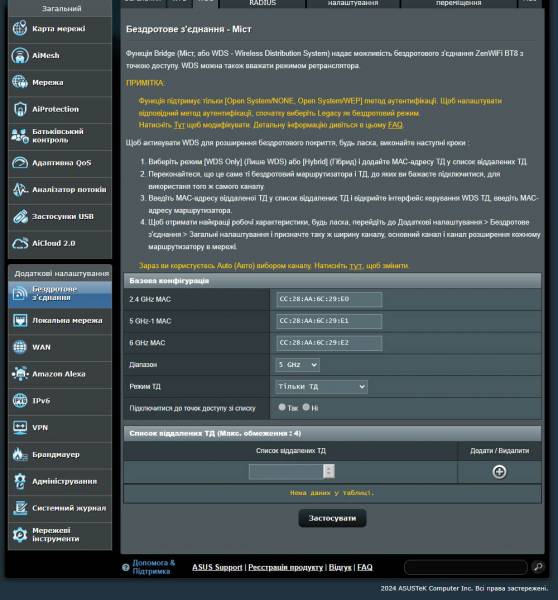The image size is (558, 600).
Task: Open the Карта мережі menu label
Action: tap(59, 29)
